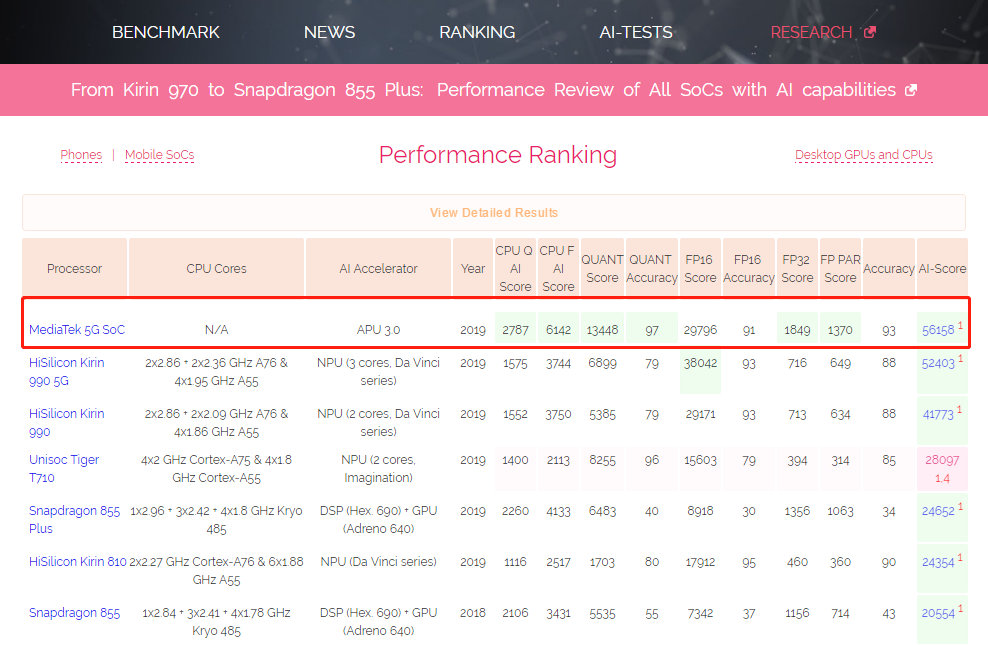The width and height of the screenshot is (988, 645).
Task: Open HiSilicon Kirin 810 link
Action: 78,561
